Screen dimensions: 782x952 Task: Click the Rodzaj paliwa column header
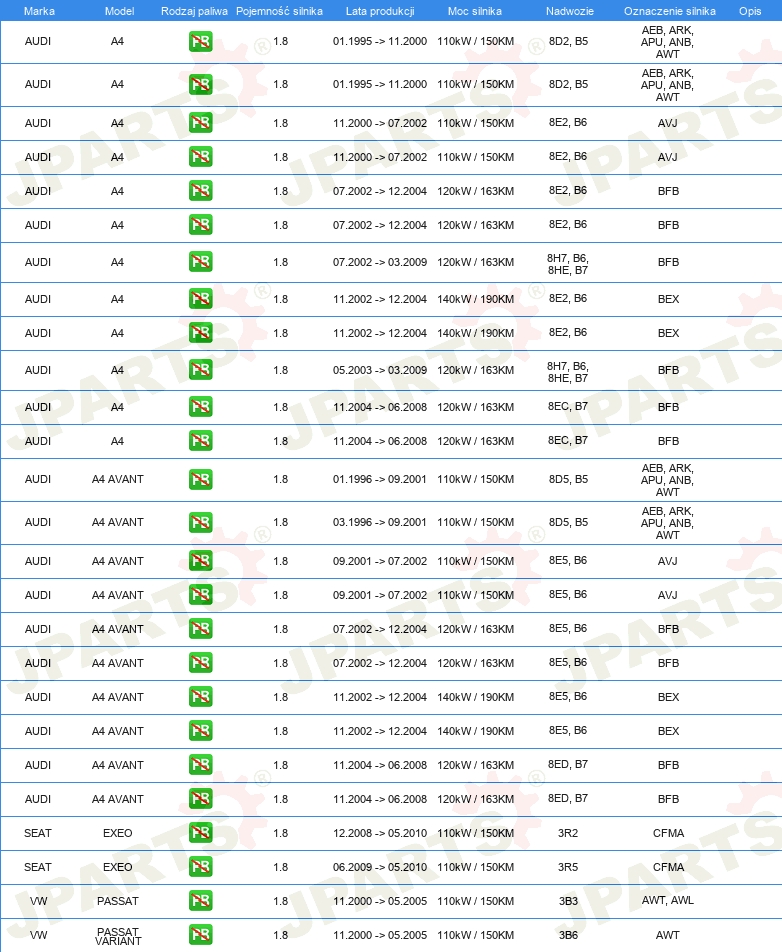(x=194, y=11)
